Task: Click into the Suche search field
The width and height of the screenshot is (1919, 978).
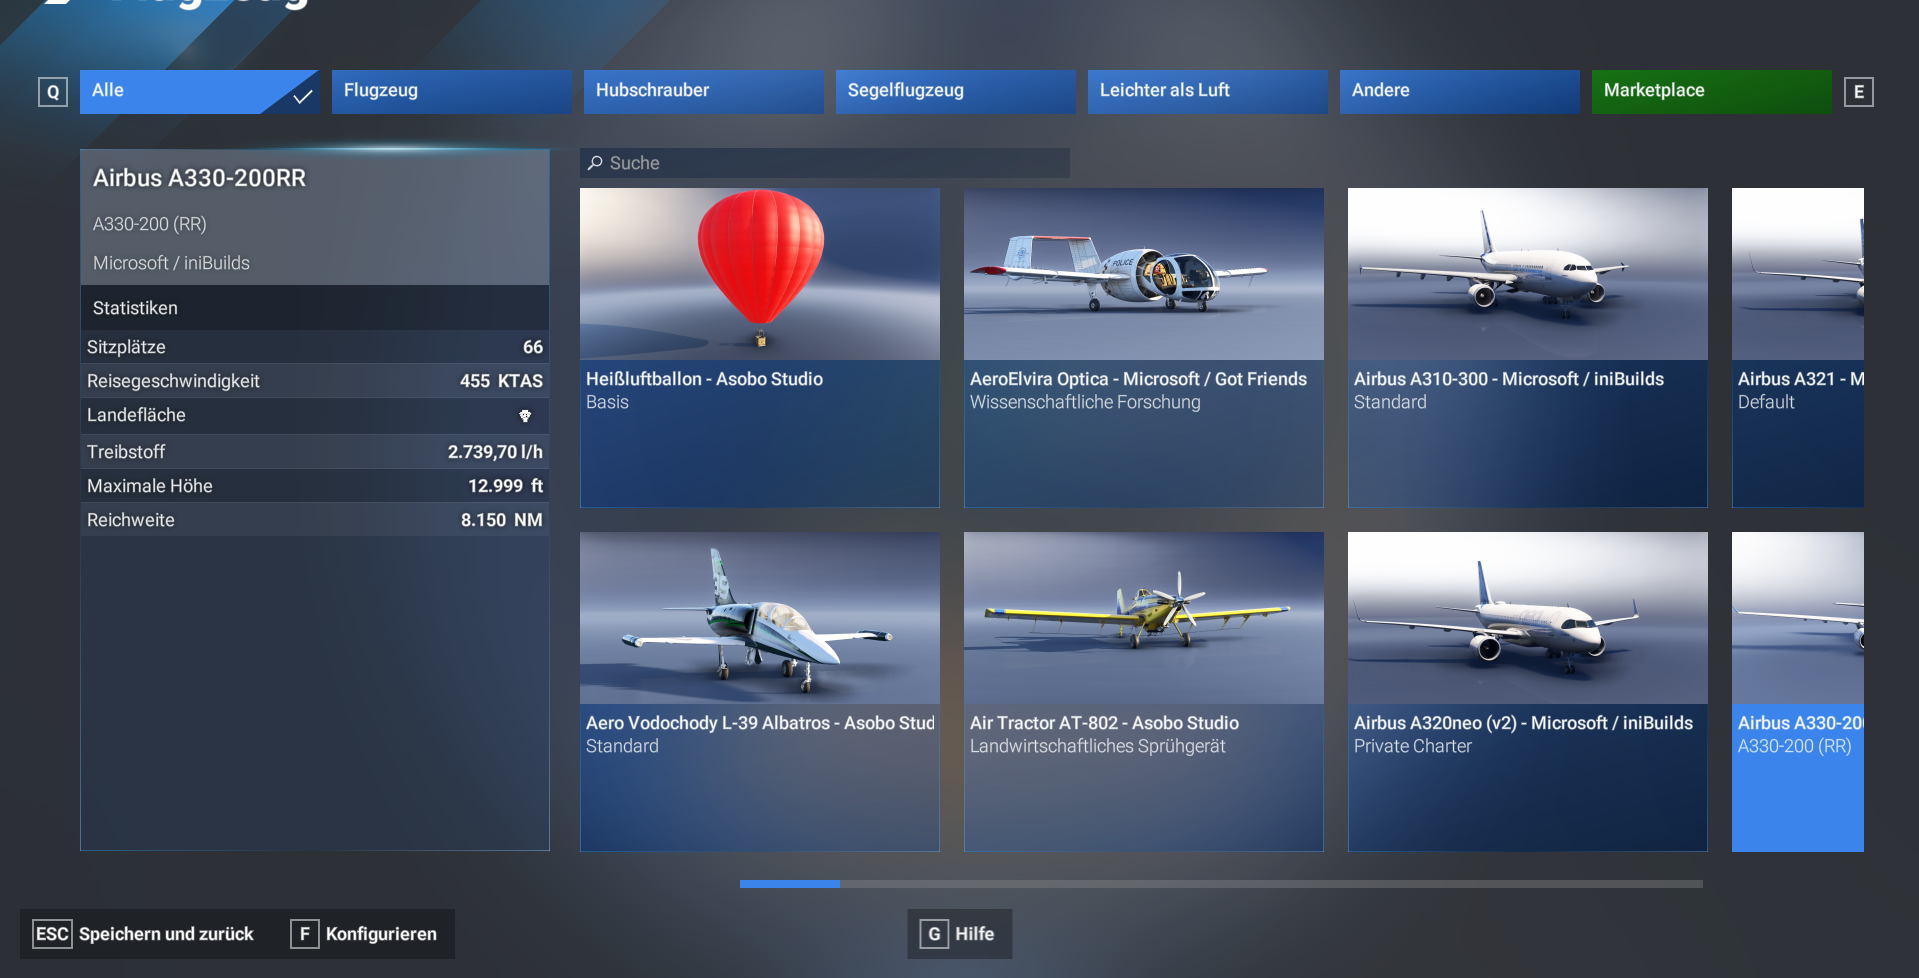Action: point(825,163)
